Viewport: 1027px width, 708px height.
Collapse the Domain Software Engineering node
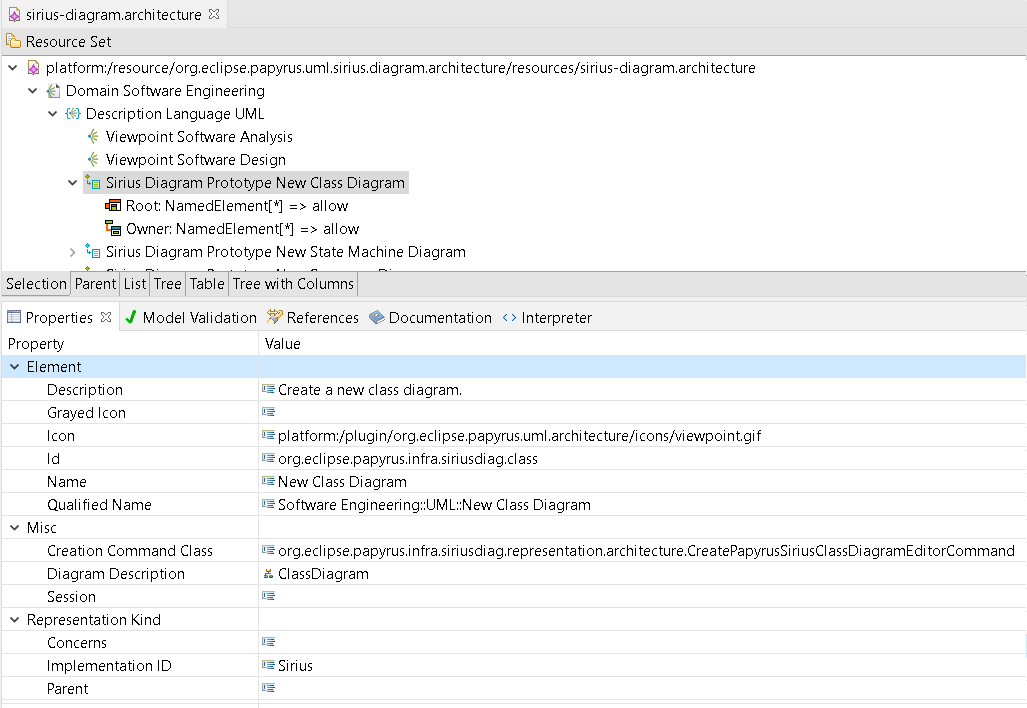pos(33,90)
